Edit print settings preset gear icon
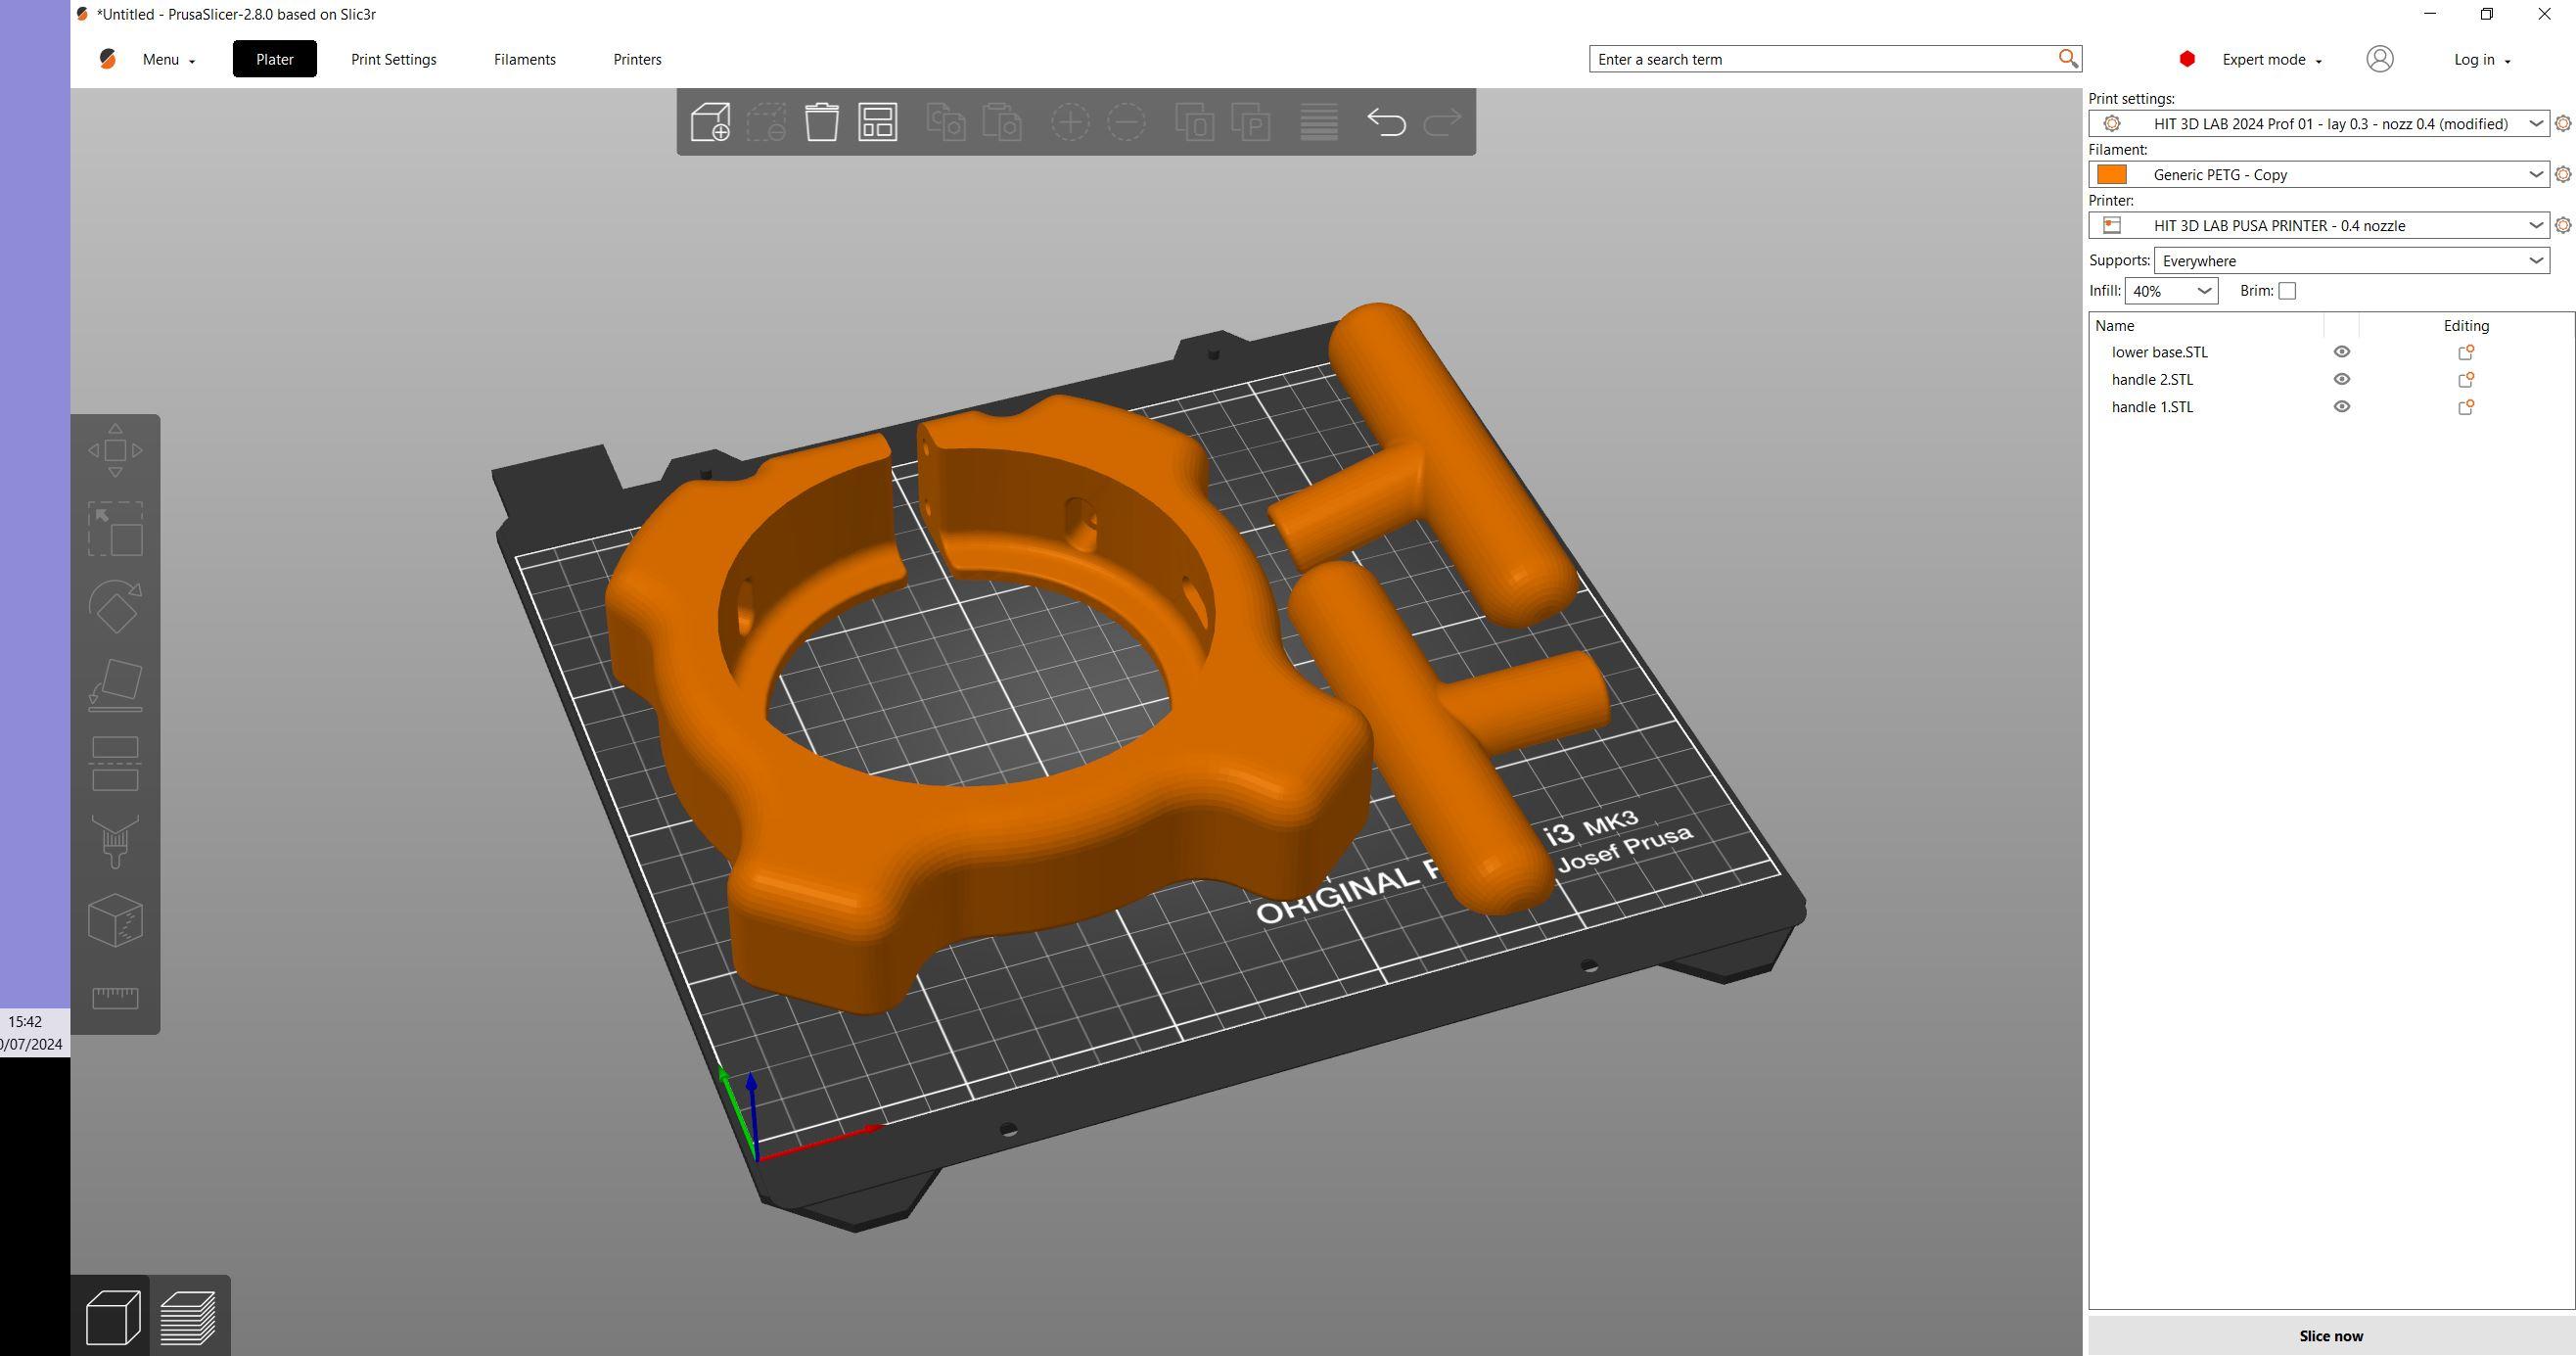2576x1356 pixels. pos(2562,124)
